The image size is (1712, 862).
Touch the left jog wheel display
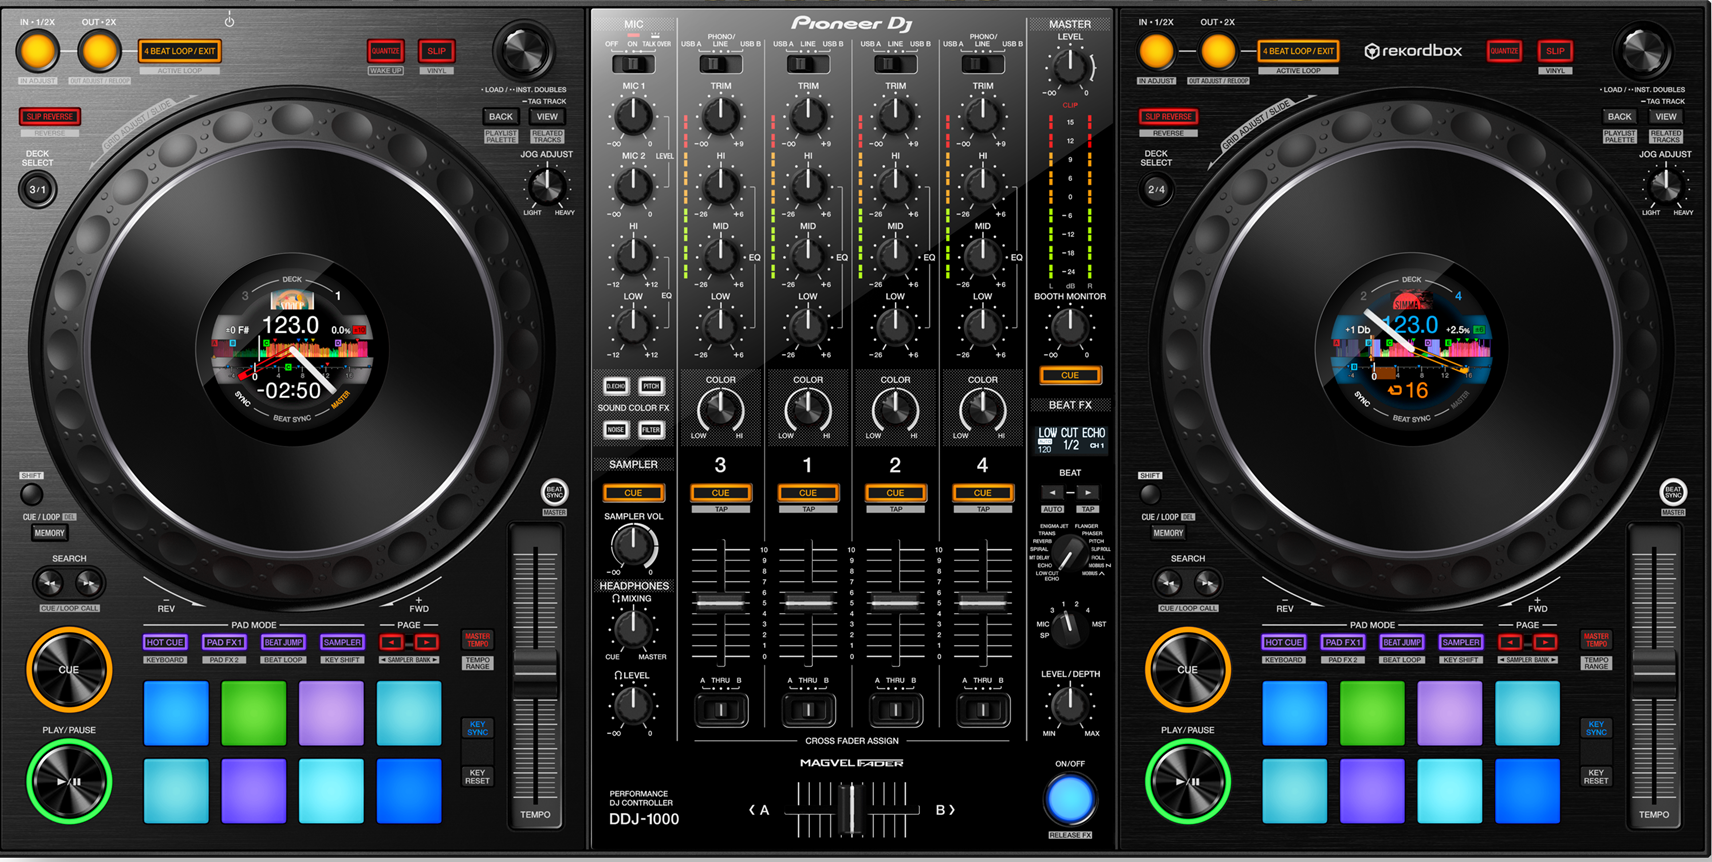click(x=291, y=351)
